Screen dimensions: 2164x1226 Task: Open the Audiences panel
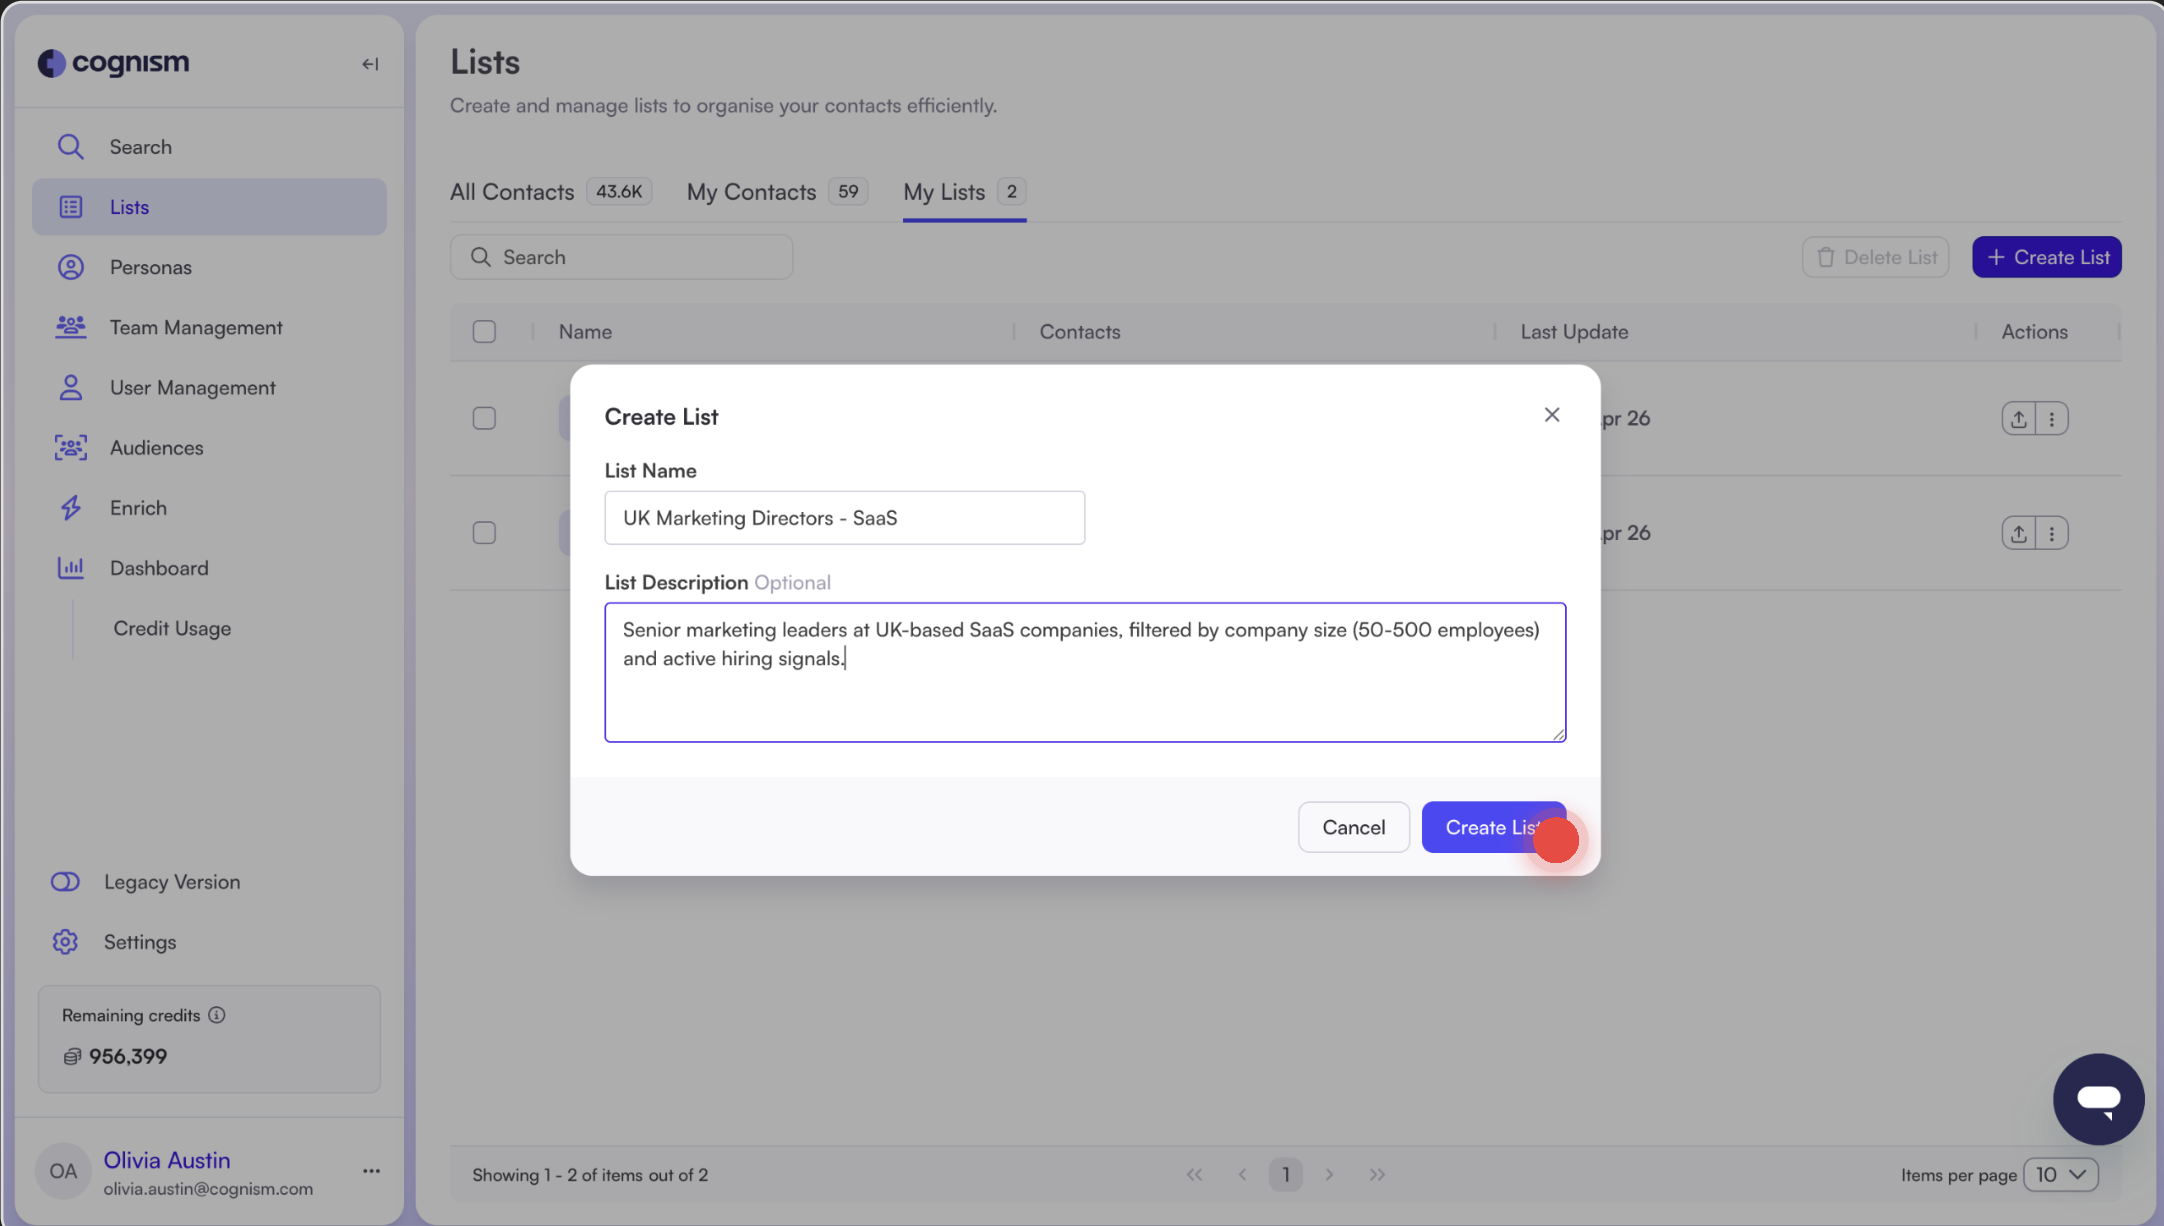coord(157,447)
